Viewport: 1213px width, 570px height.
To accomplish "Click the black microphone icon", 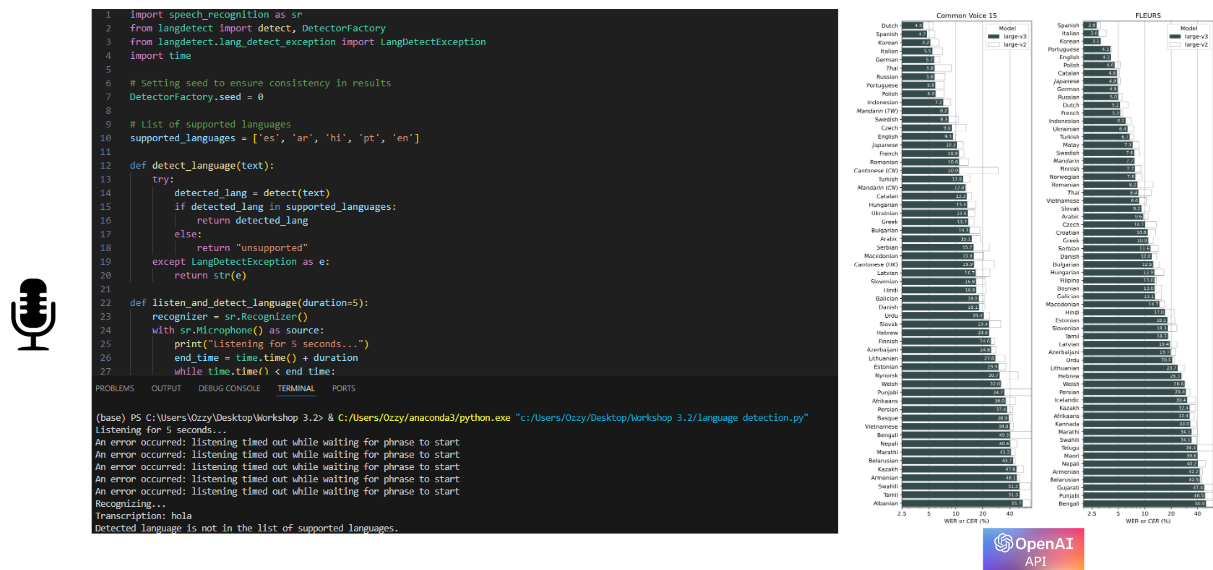I will [33, 315].
